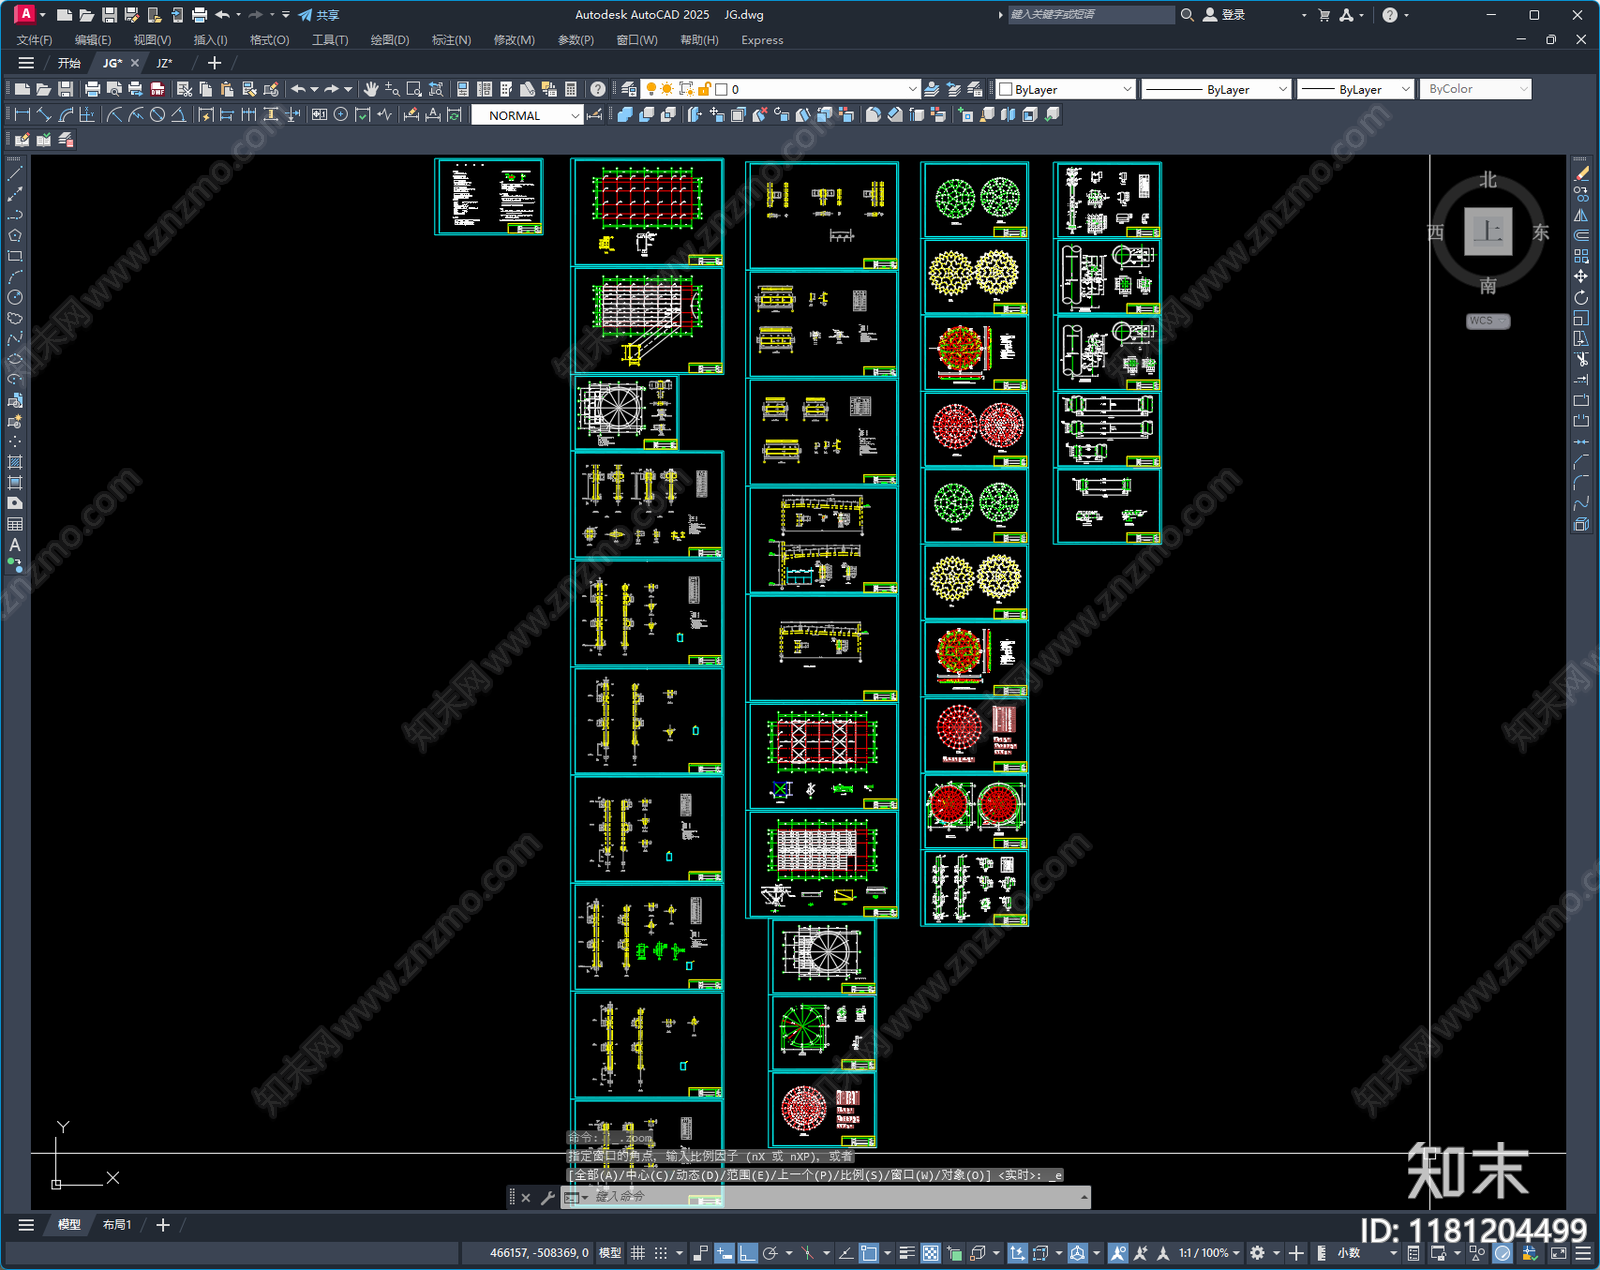Open the ByColor plot style dropdown
1600x1270 pixels.
pos(1476,89)
